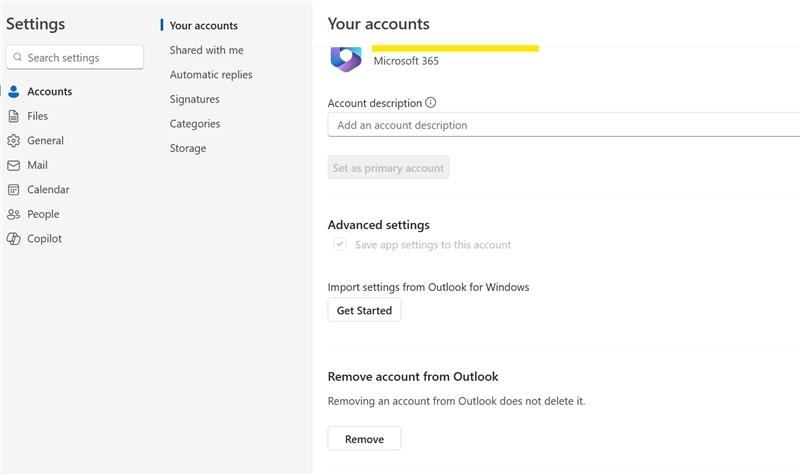Click Import settings from Outlook for Windows text

429,287
